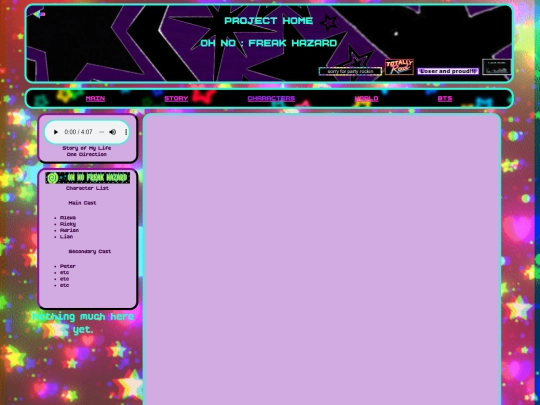Open the BTS page link
540x405 pixels.
tap(445, 98)
